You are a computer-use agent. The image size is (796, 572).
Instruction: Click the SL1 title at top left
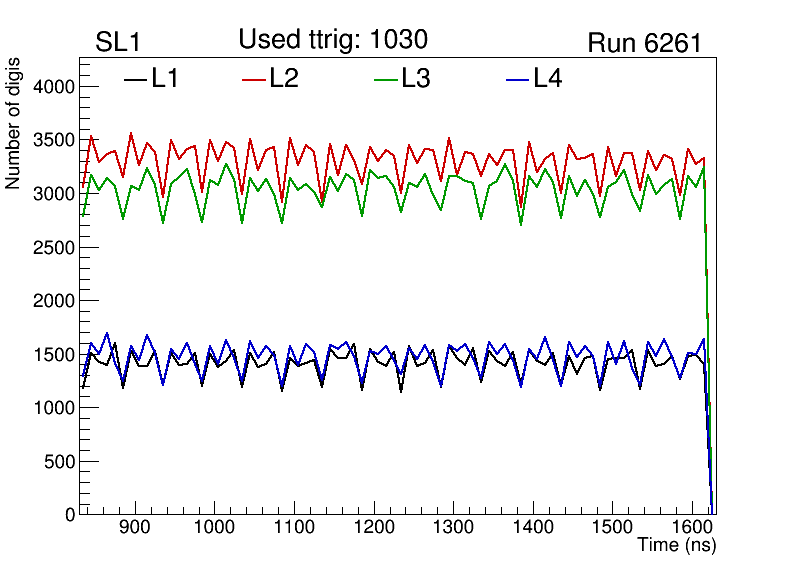118,43
